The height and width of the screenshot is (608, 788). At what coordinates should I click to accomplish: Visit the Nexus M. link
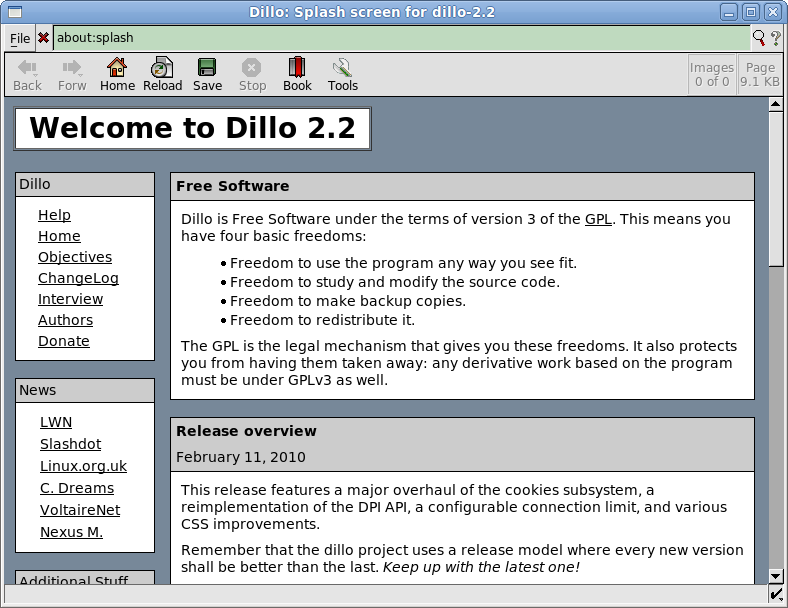tap(71, 532)
